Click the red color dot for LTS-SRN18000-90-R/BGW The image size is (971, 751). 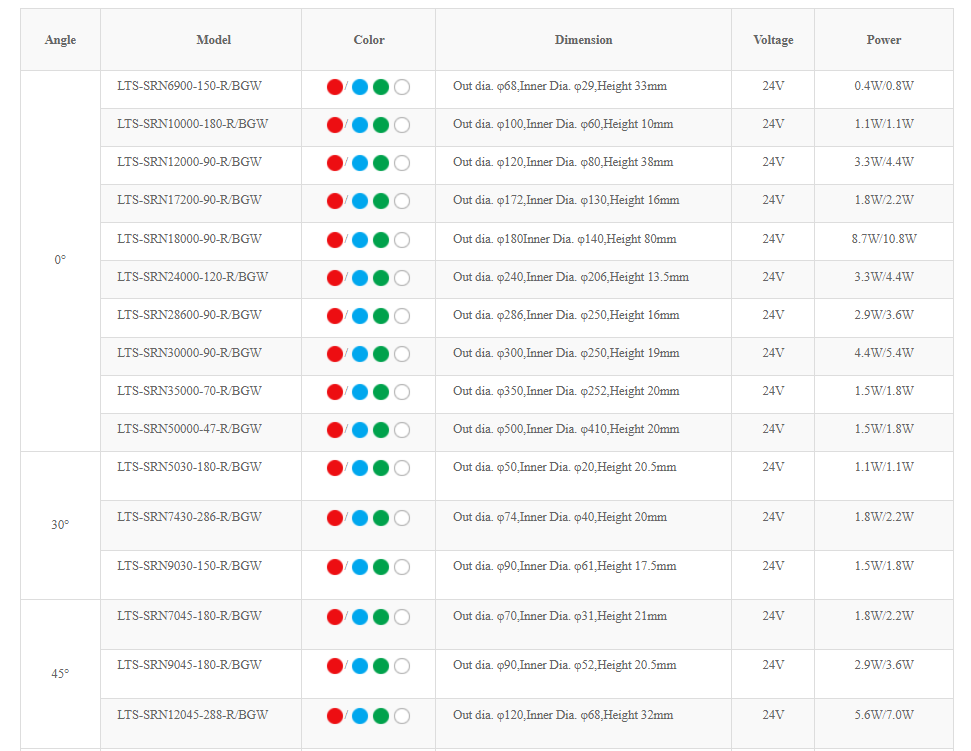[x=335, y=240]
